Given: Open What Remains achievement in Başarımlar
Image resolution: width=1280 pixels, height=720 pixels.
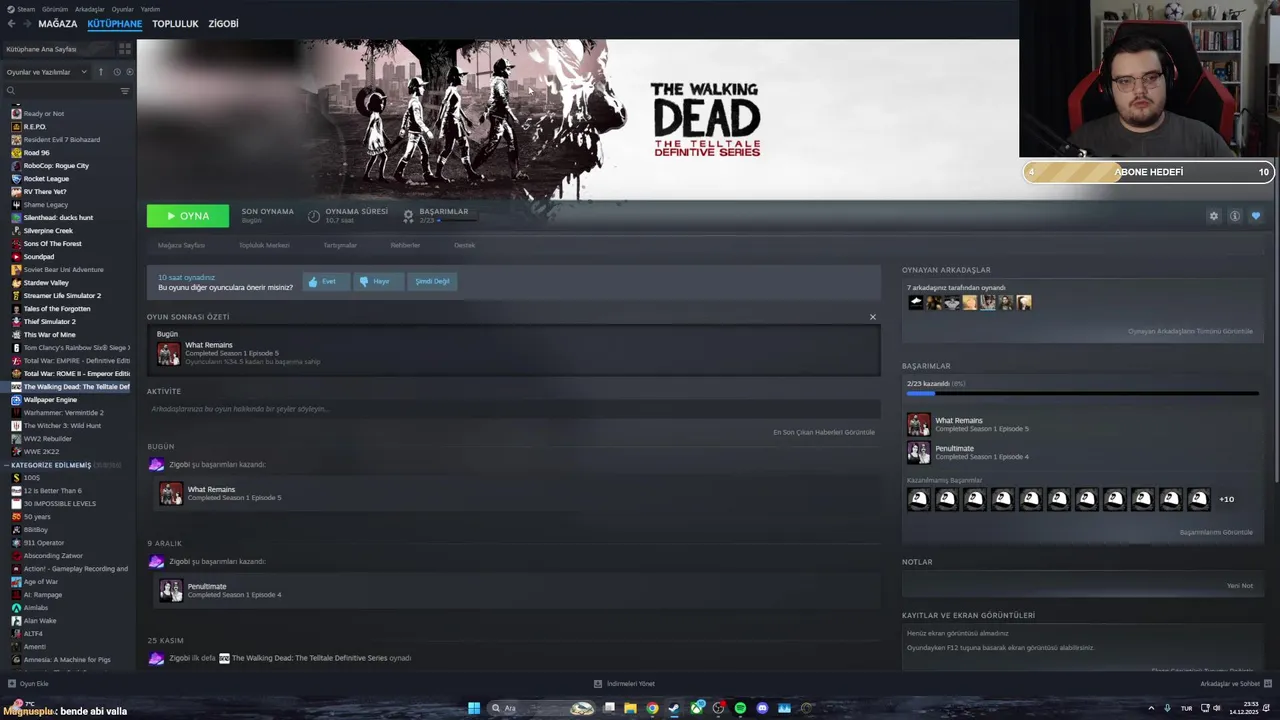Looking at the screenshot, I should tap(968, 424).
